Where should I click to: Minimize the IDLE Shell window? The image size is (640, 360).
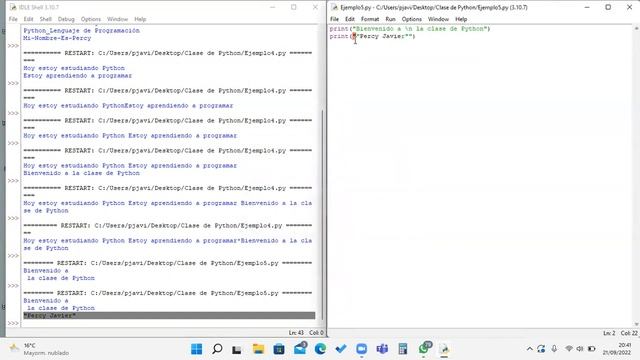(273, 7)
